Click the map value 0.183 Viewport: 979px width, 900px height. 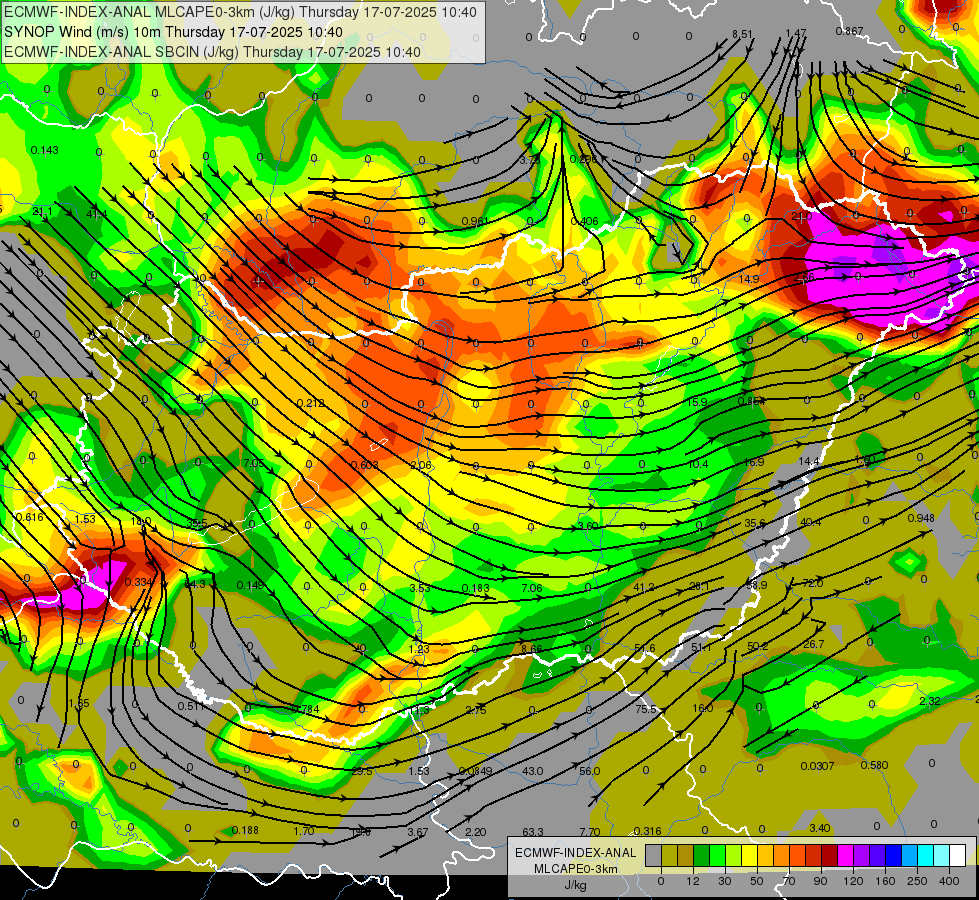(475, 588)
